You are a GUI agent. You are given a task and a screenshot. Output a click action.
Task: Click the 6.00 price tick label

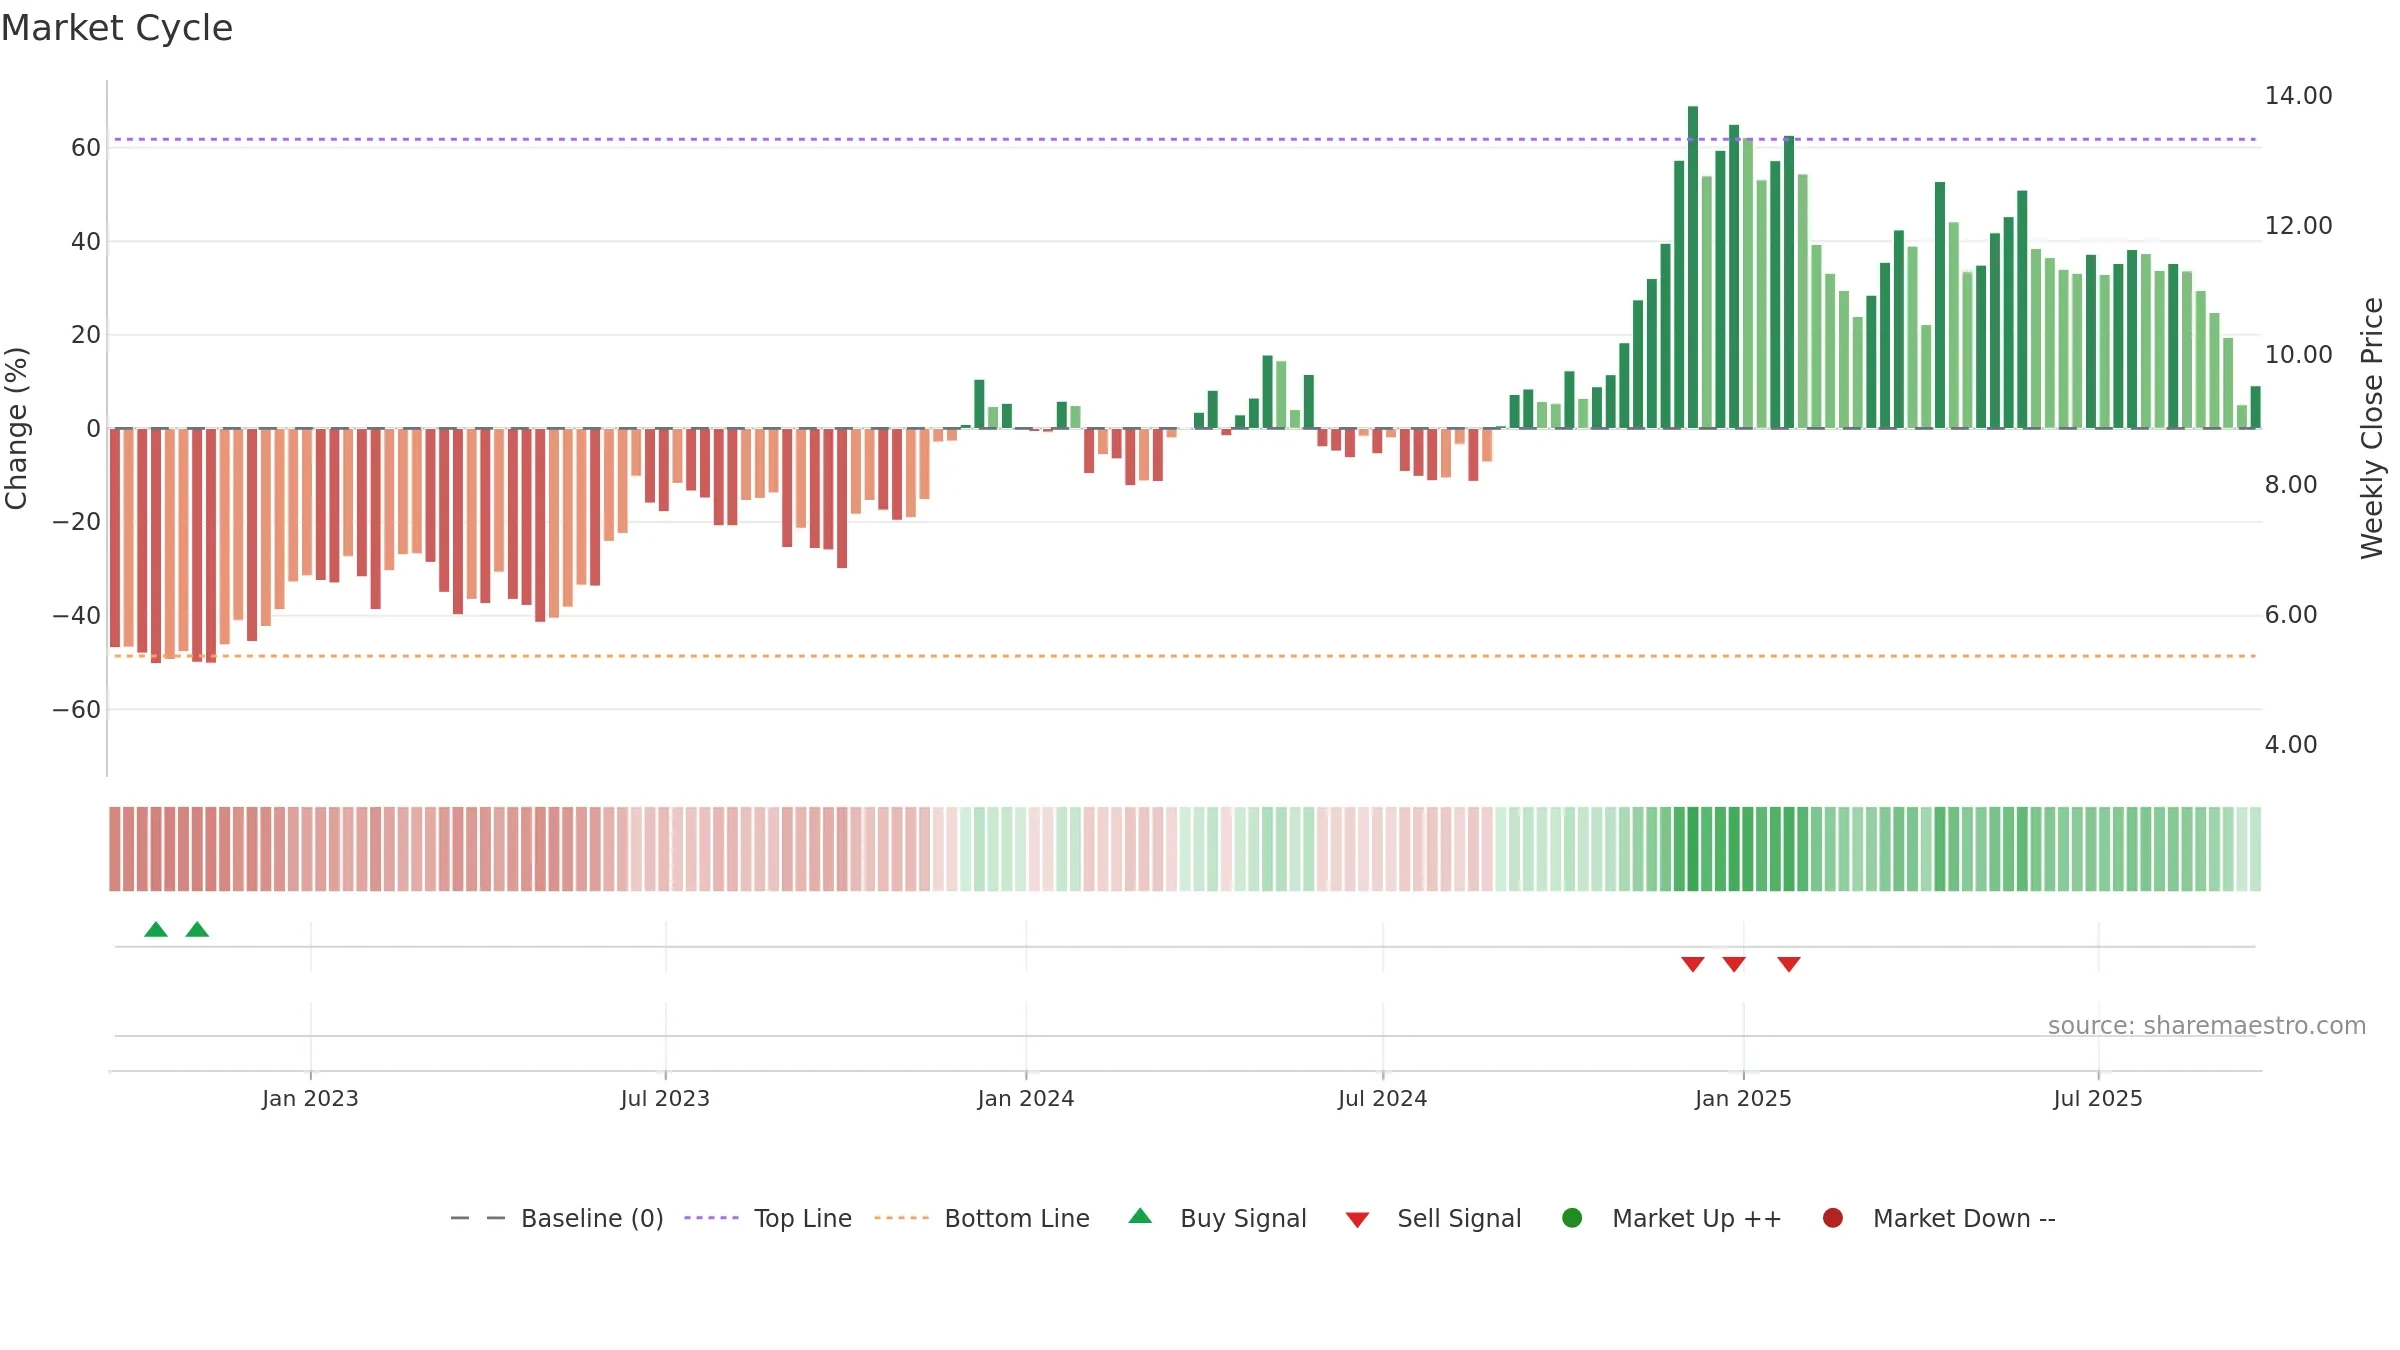pos(2291,614)
